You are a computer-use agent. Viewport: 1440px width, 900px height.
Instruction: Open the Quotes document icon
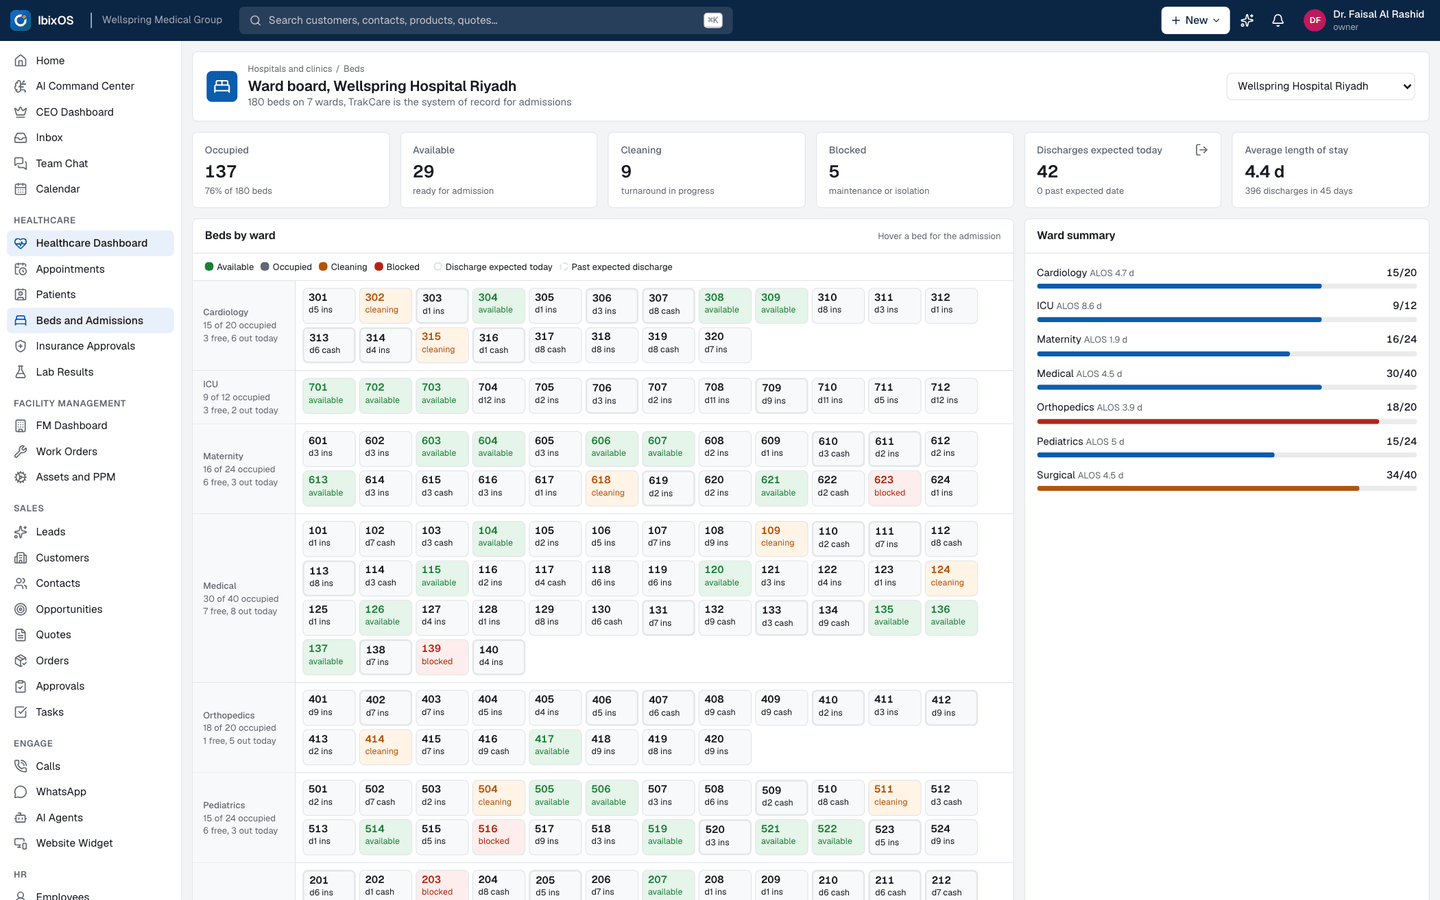click(x=20, y=635)
